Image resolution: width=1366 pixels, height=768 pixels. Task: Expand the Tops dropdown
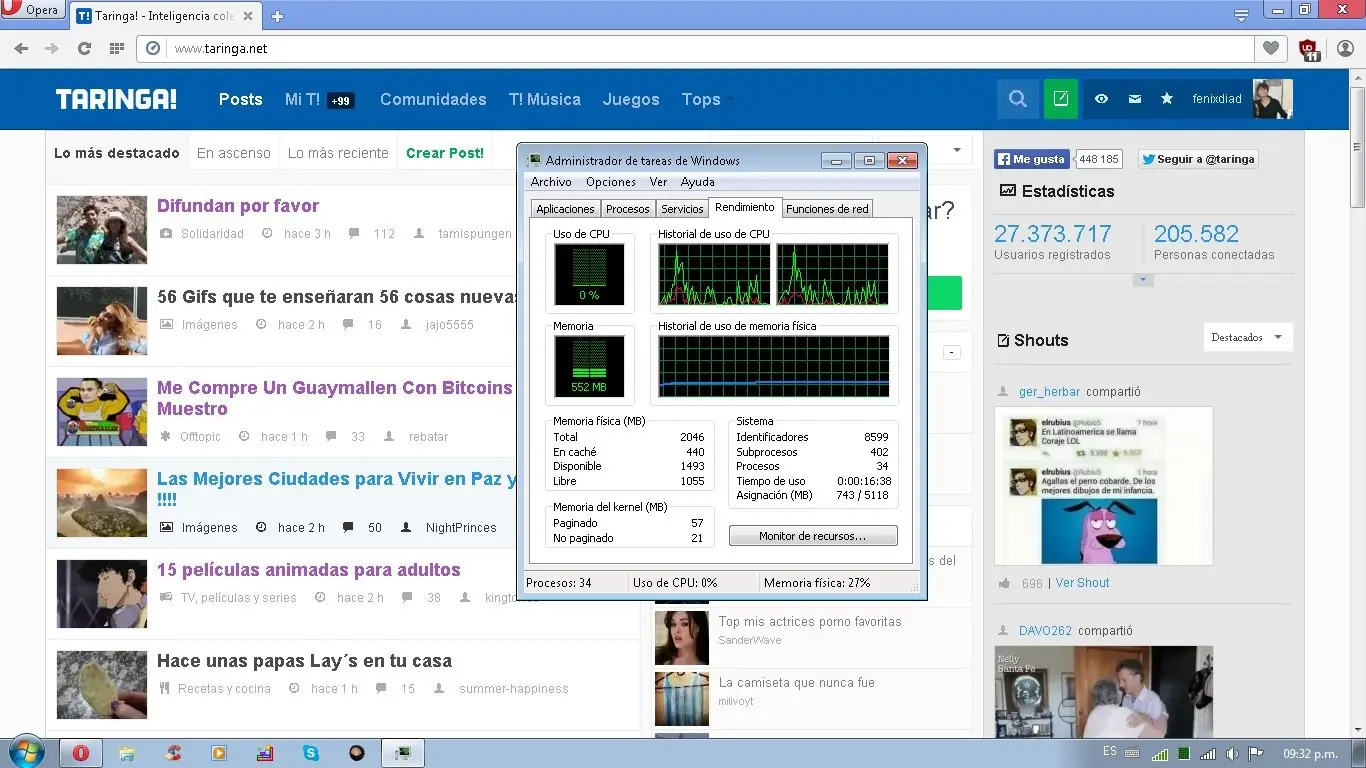(706, 99)
